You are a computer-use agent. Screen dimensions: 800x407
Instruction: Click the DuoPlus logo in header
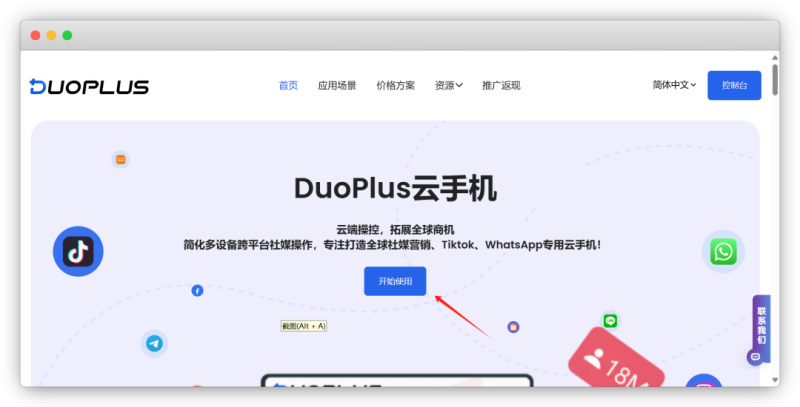(89, 86)
